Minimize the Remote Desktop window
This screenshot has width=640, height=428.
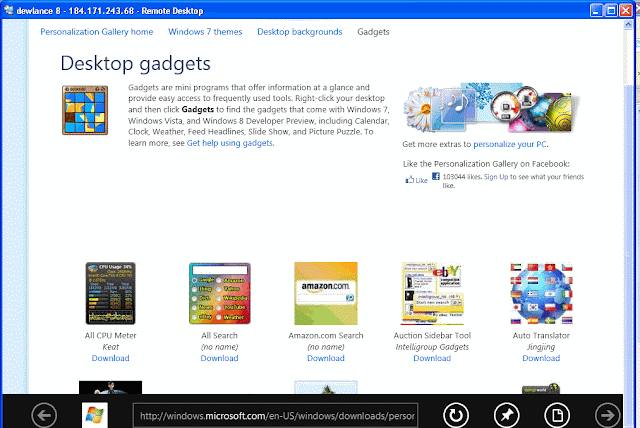pos(596,10)
